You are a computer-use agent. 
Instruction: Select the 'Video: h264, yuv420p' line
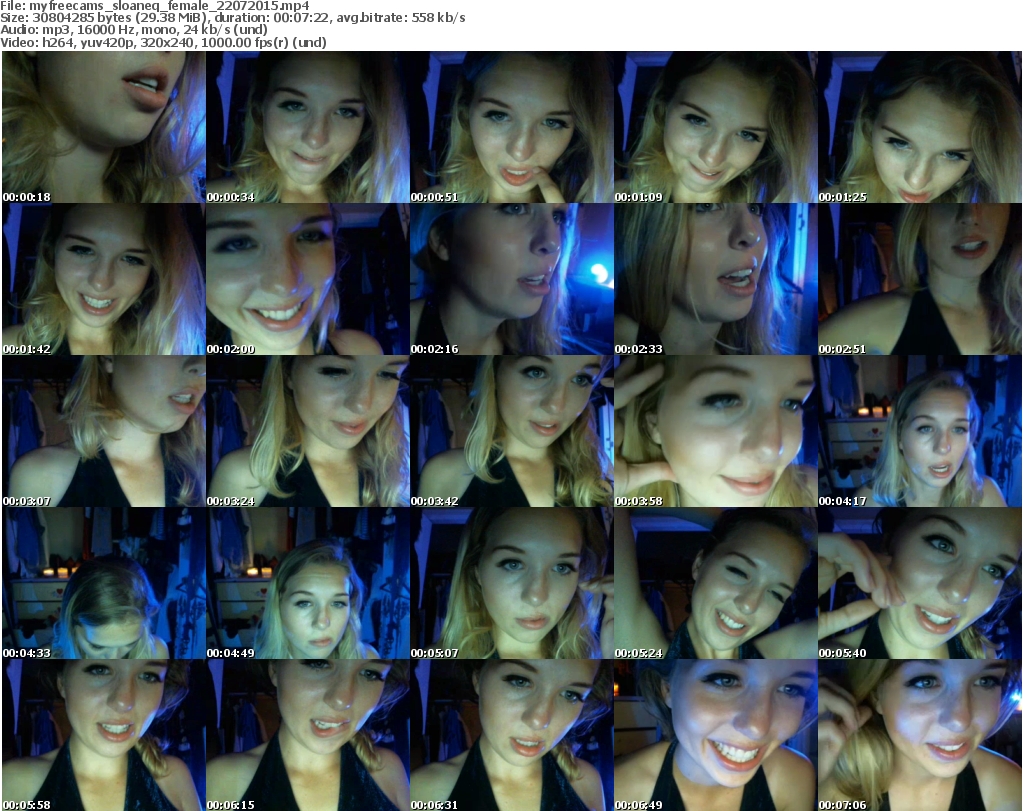163,42
